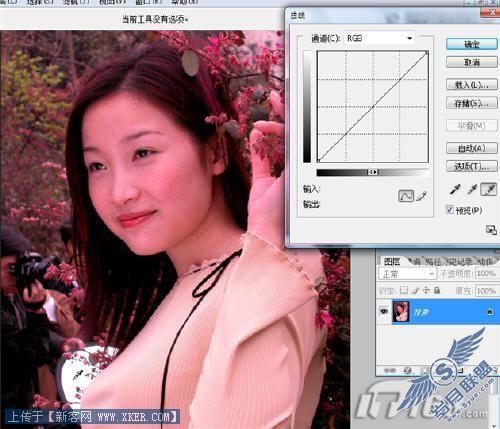Click the lock transparent pixels icon

click(404, 290)
